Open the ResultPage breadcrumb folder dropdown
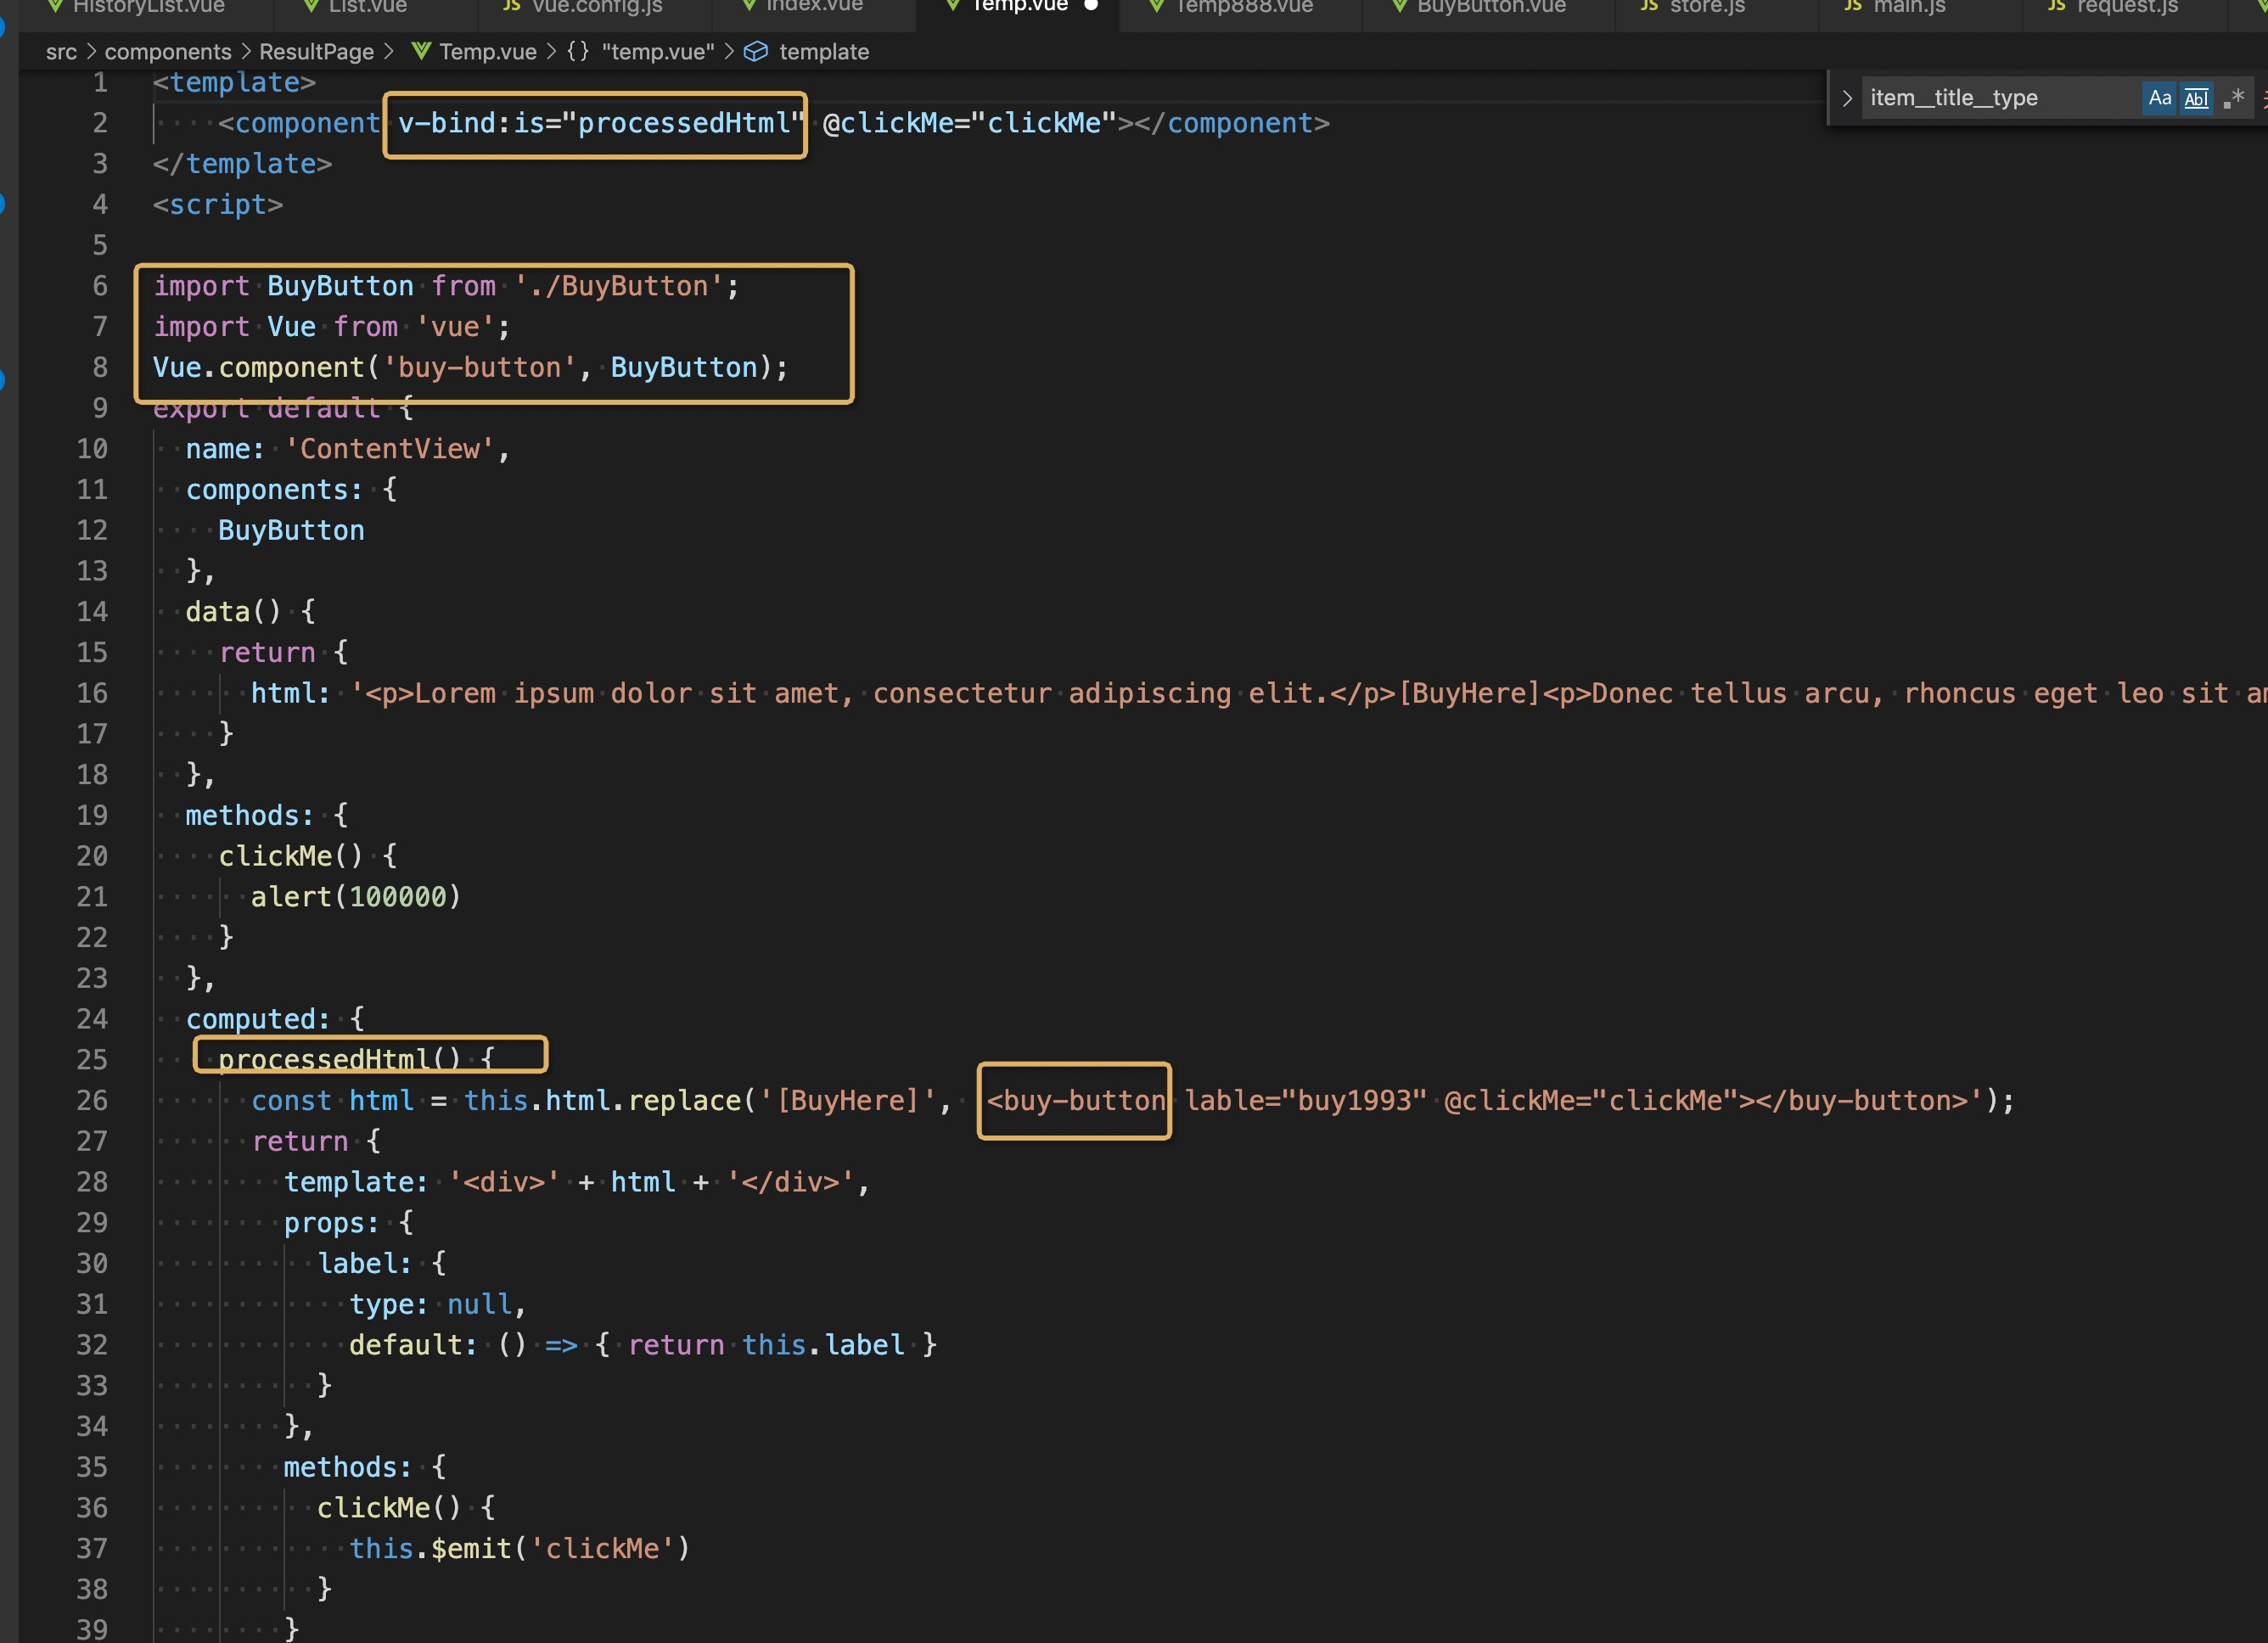This screenshot has height=1643, width=2268. (316, 51)
